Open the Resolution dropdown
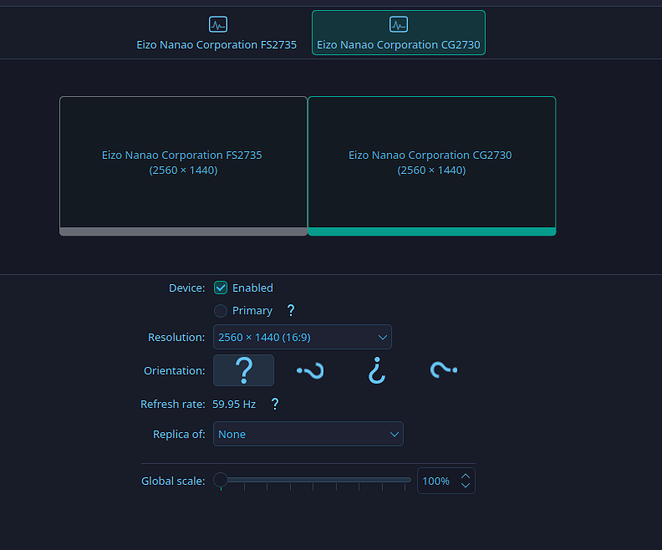This screenshot has width=662, height=550. tap(302, 337)
